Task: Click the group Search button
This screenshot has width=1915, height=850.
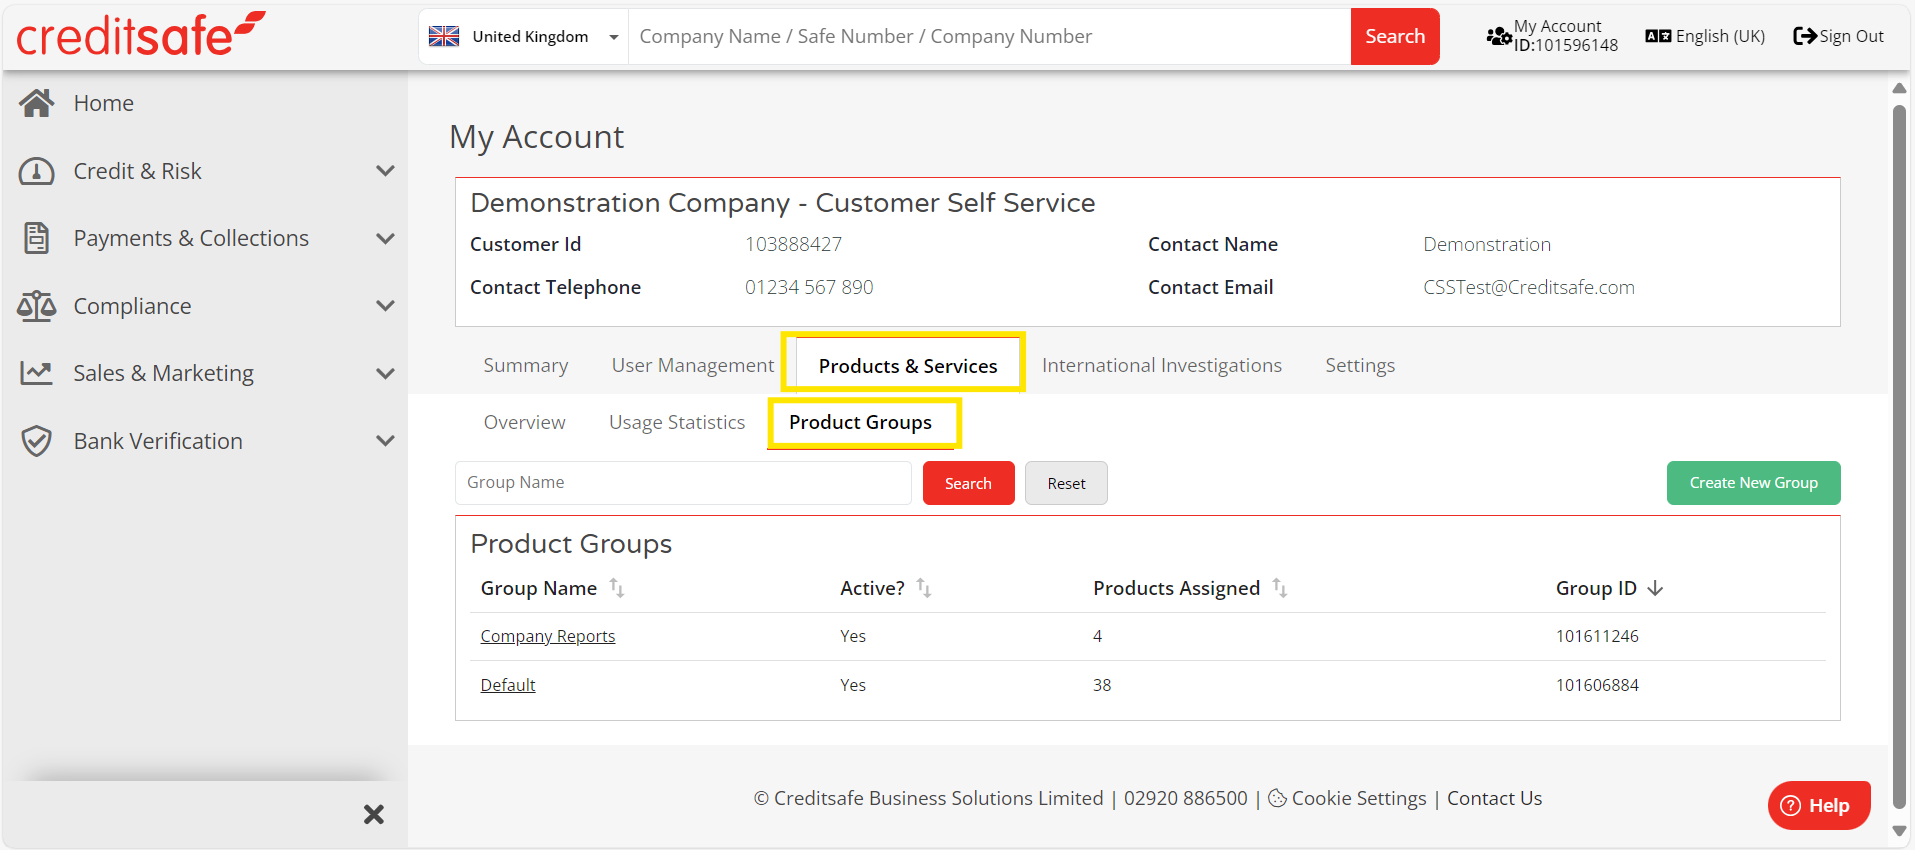Action: pyautogui.click(x=968, y=483)
